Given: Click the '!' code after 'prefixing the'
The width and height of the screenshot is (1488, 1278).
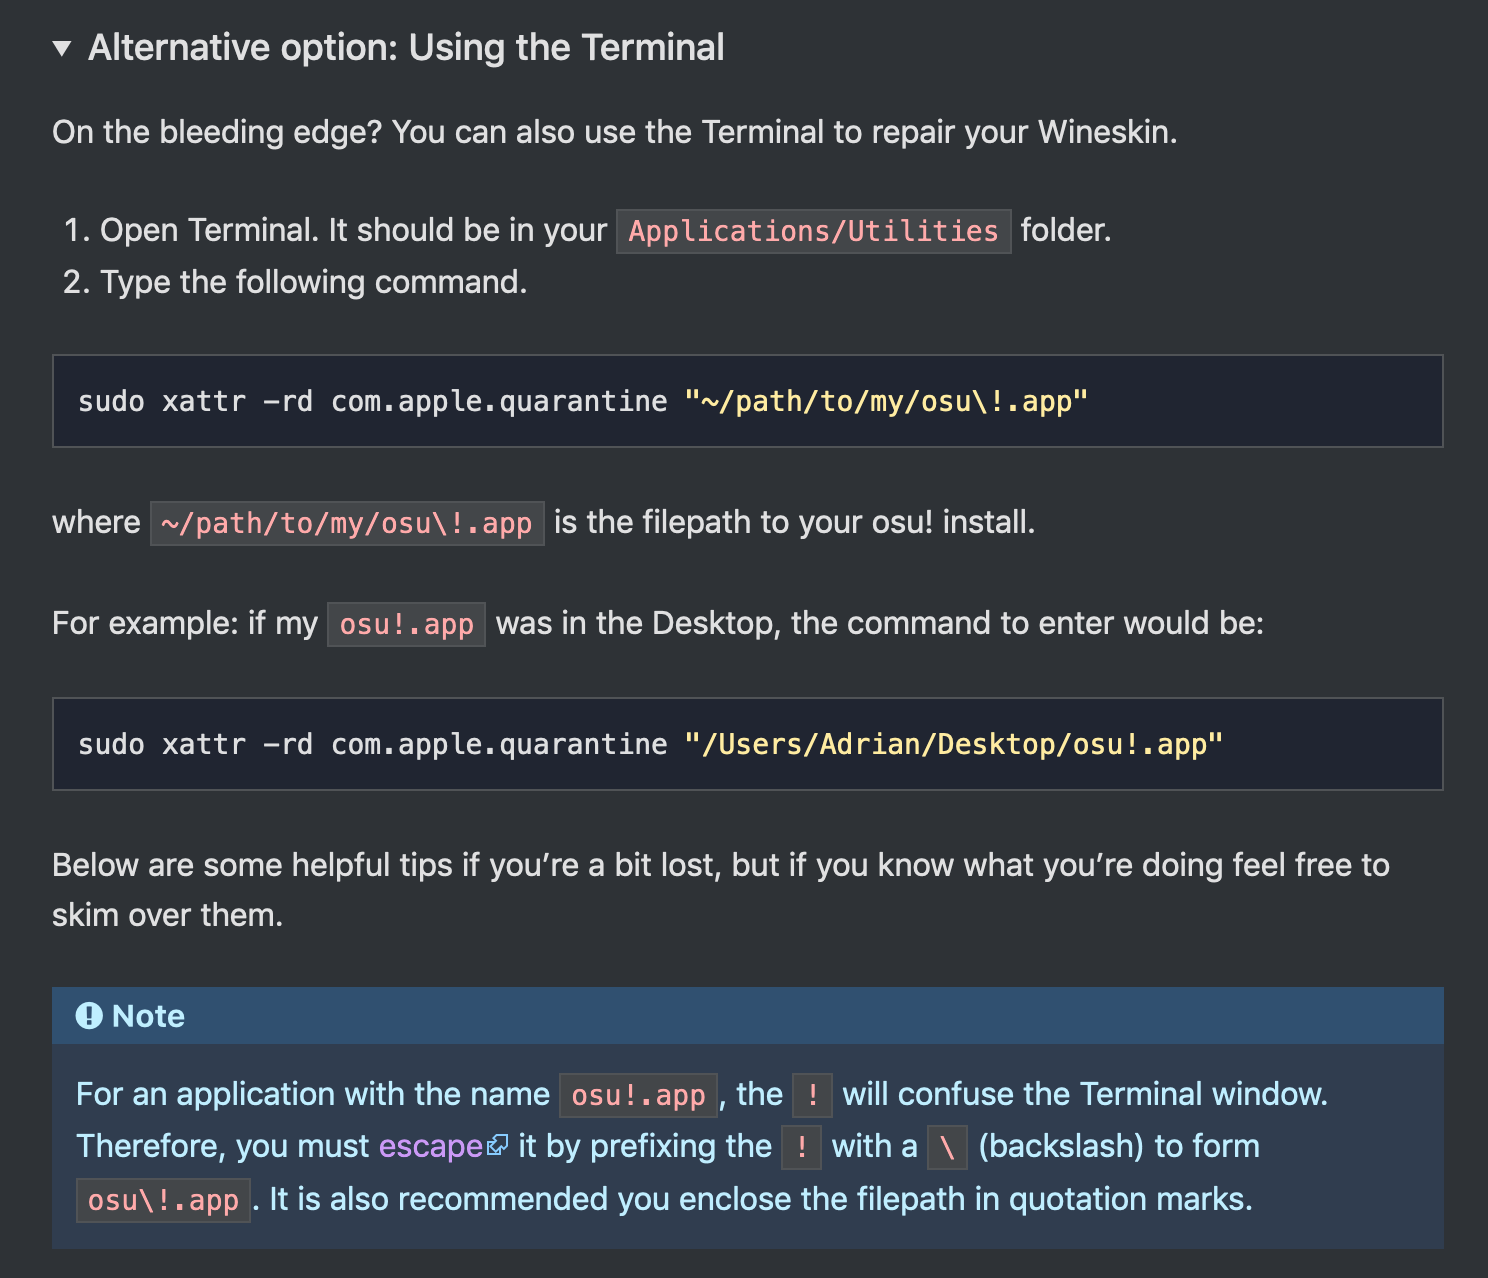Looking at the screenshot, I should point(801,1147).
